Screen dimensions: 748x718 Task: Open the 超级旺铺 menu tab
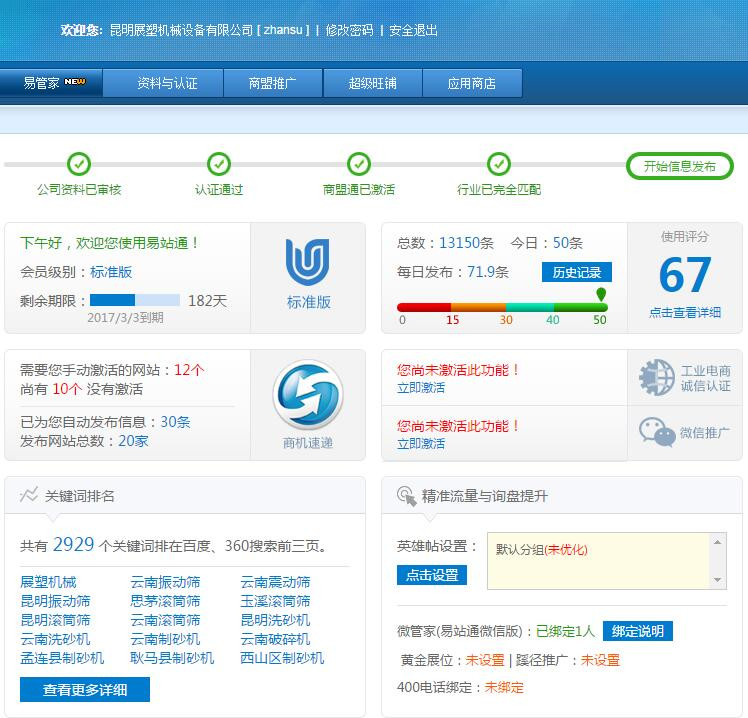(x=372, y=83)
